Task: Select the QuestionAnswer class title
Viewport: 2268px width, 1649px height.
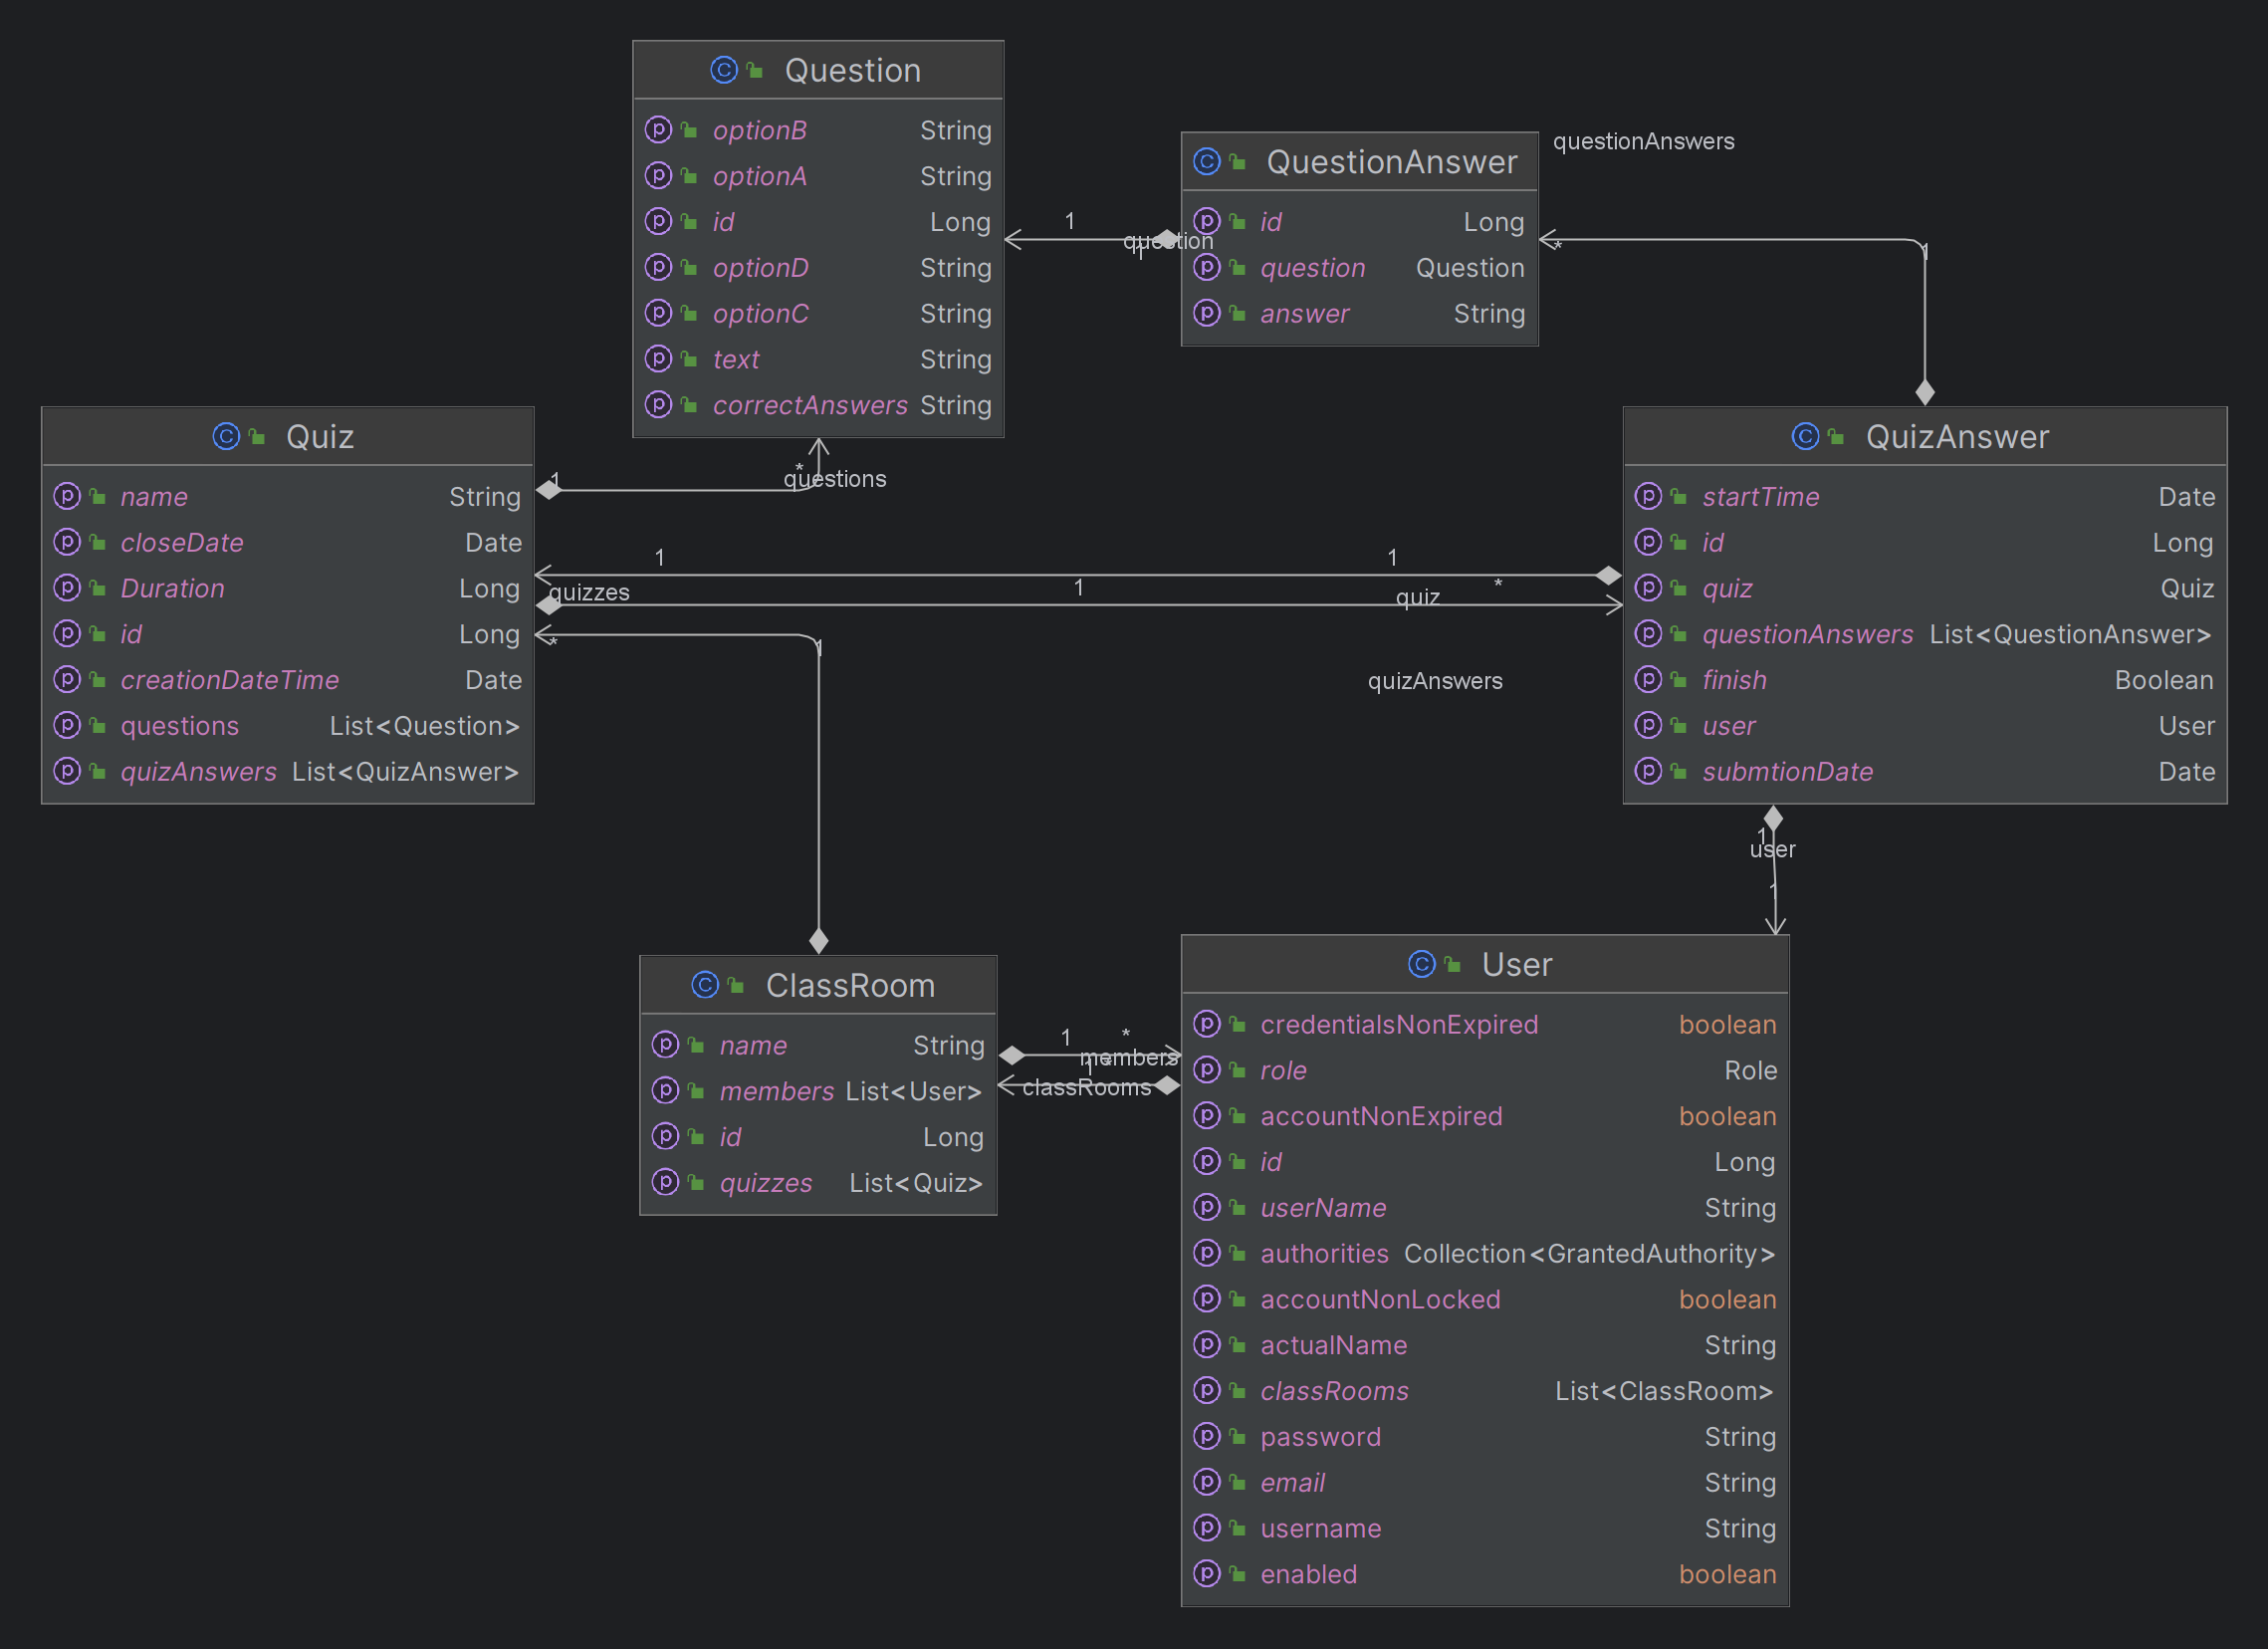Action: coord(1391,162)
